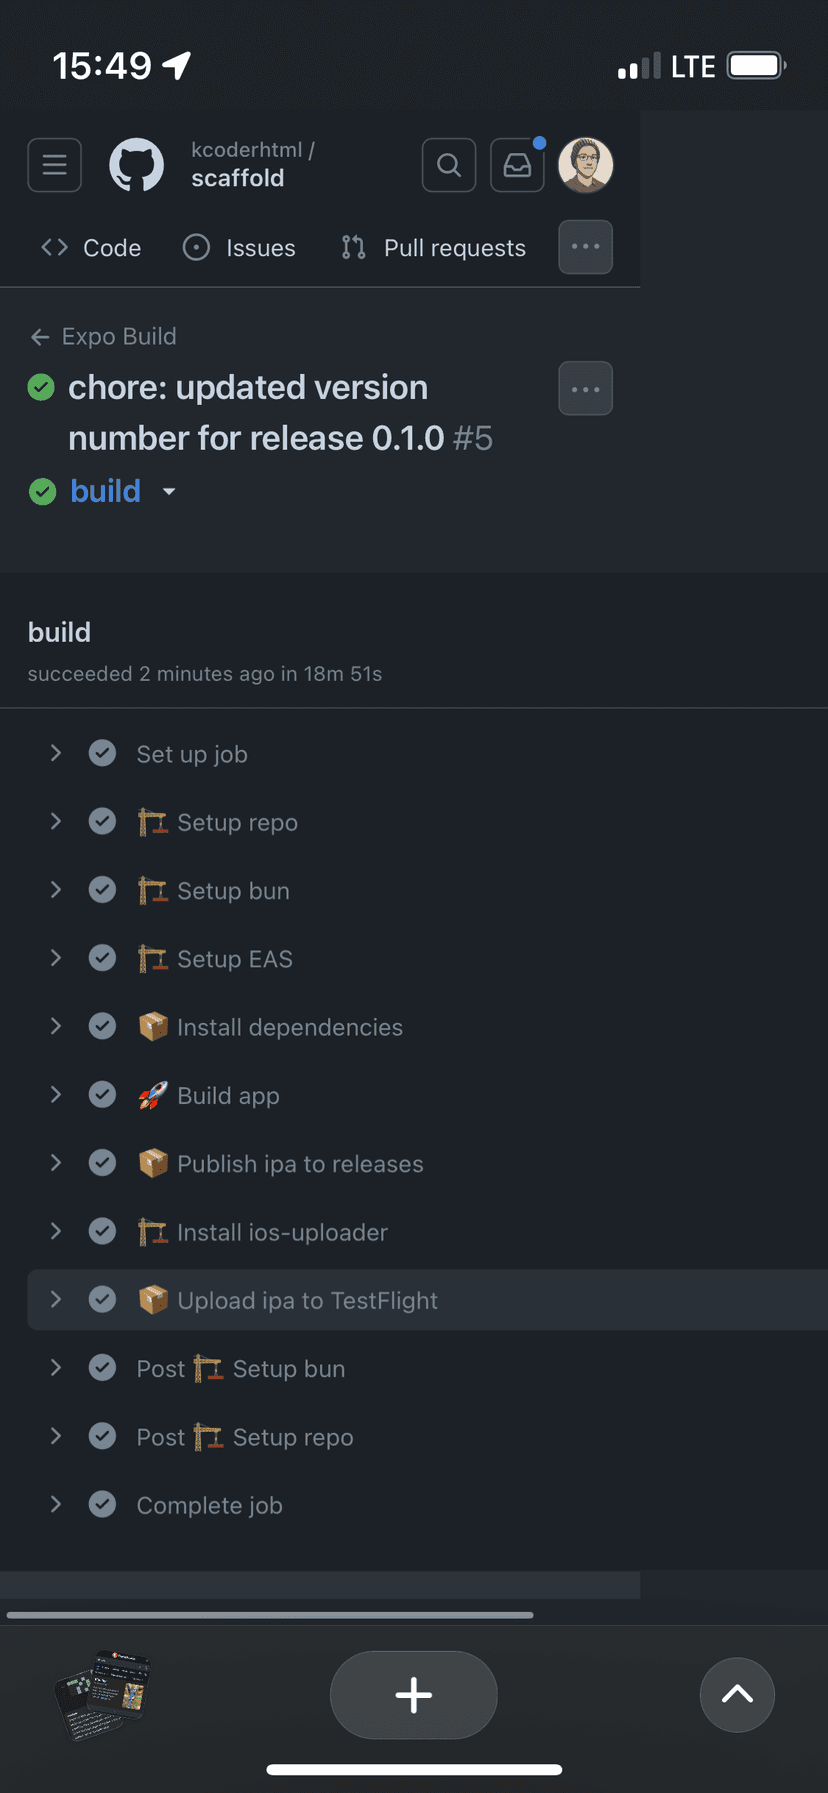
Task: Open the build job dropdown arrow
Action: point(169,492)
